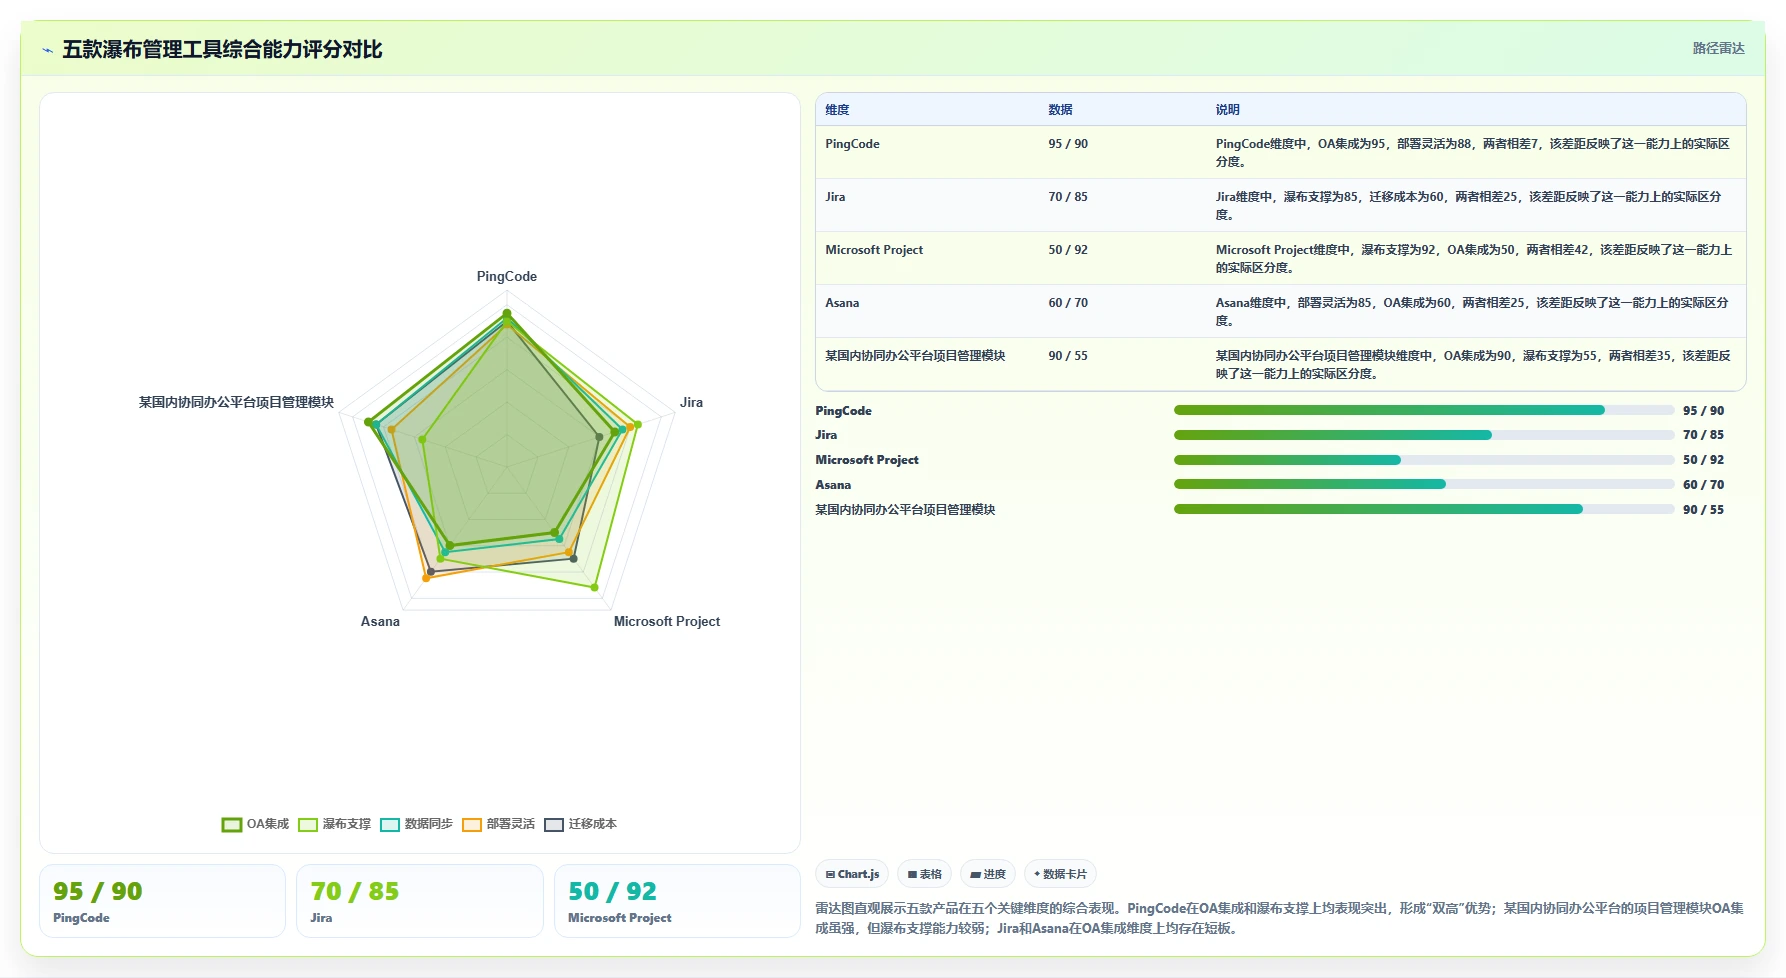Click the Microsoft Project progress bar

(x=1424, y=460)
